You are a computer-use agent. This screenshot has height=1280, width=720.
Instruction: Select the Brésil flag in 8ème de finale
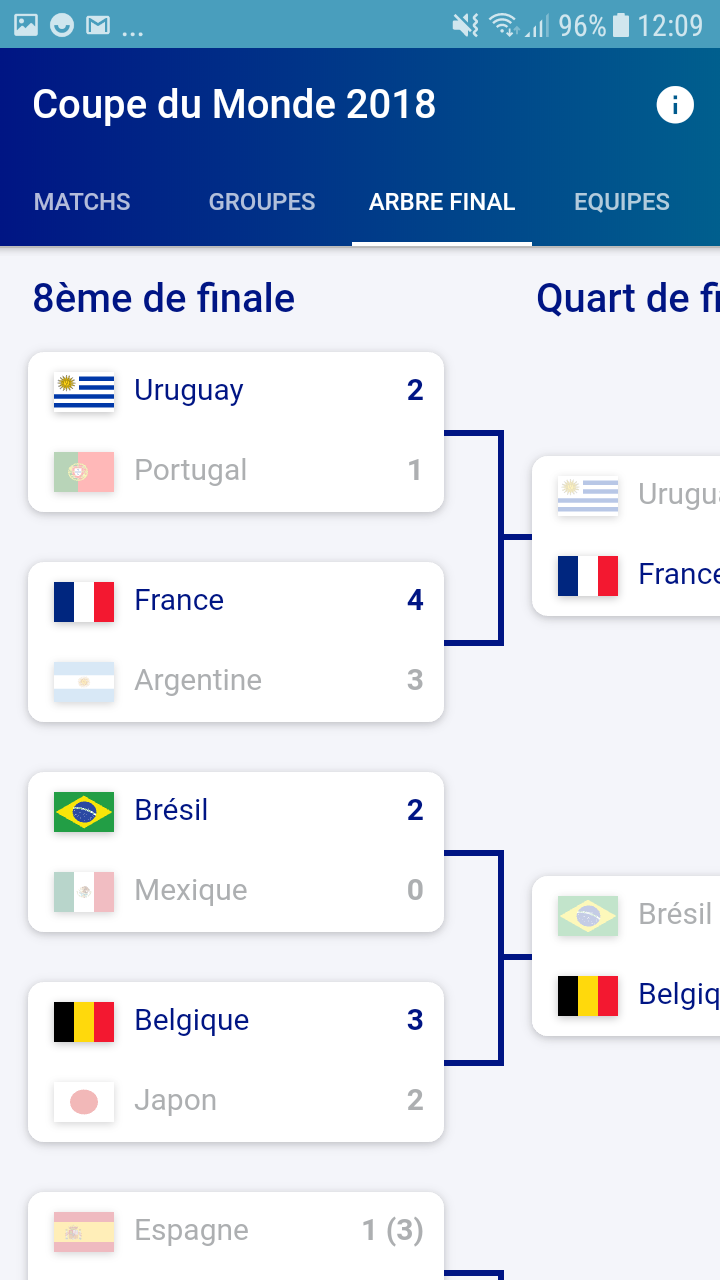[x=84, y=811]
